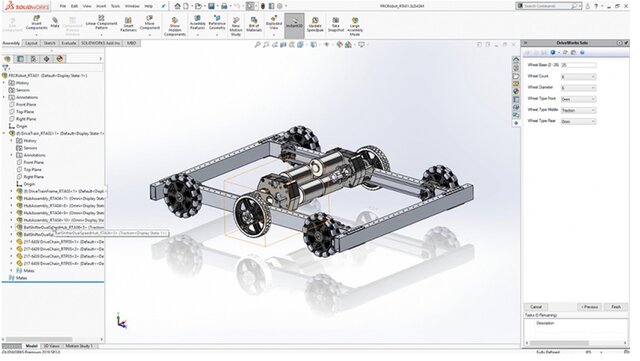Screen dimensions: 640x361
Task: Expand the top-level History node
Action: [4, 83]
